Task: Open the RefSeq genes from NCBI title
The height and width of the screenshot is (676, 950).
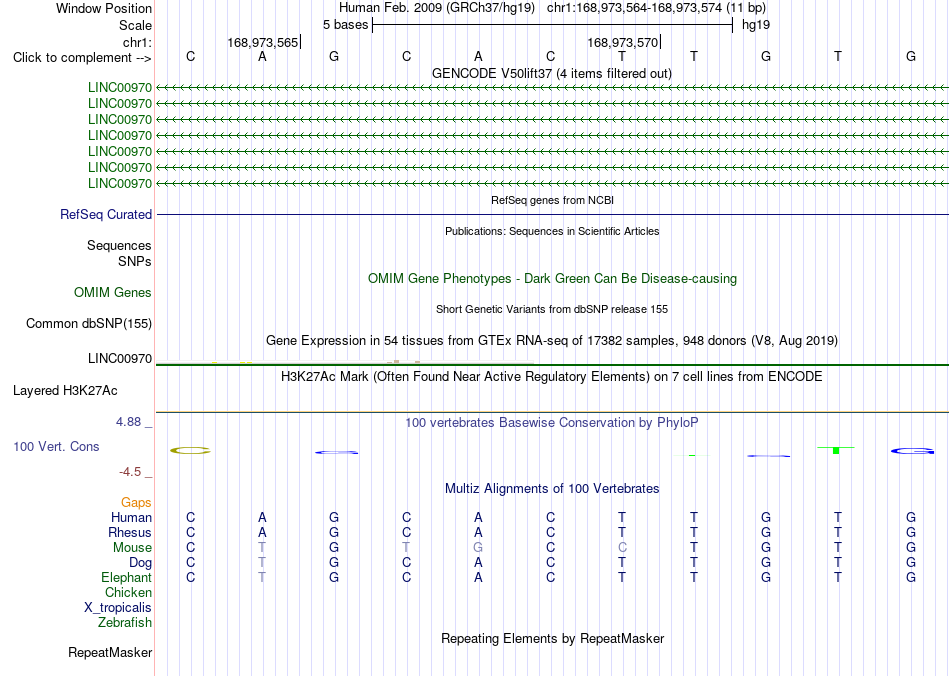Action: click(x=553, y=200)
